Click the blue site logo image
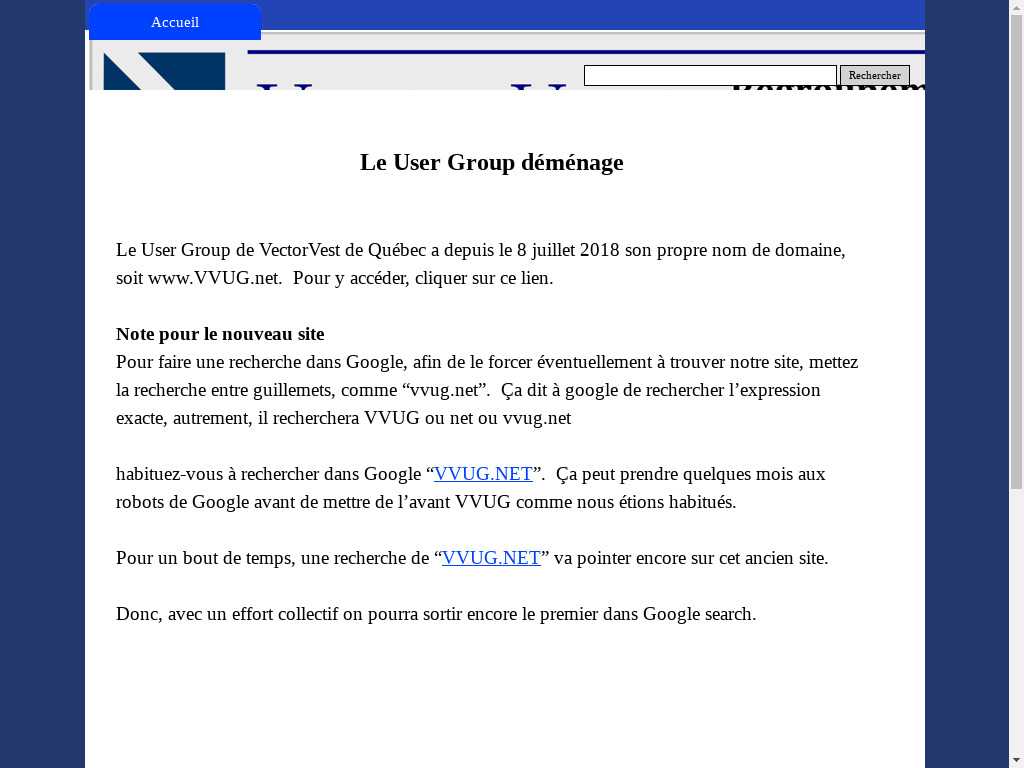The width and height of the screenshot is (1024, 768). click(165, 71)
